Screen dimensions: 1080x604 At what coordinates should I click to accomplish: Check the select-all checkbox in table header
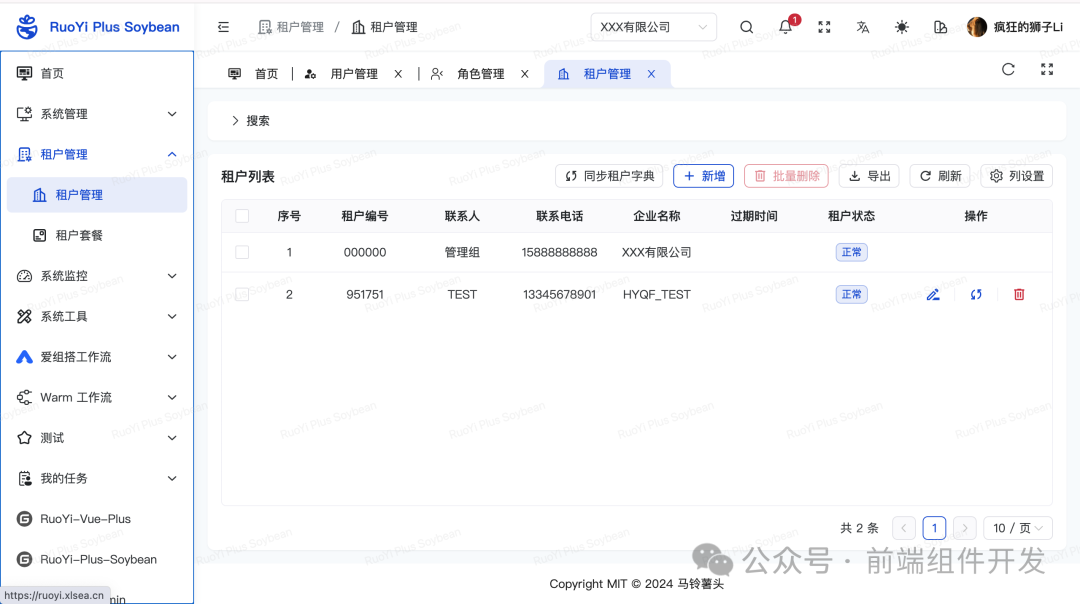click(242, 215)
